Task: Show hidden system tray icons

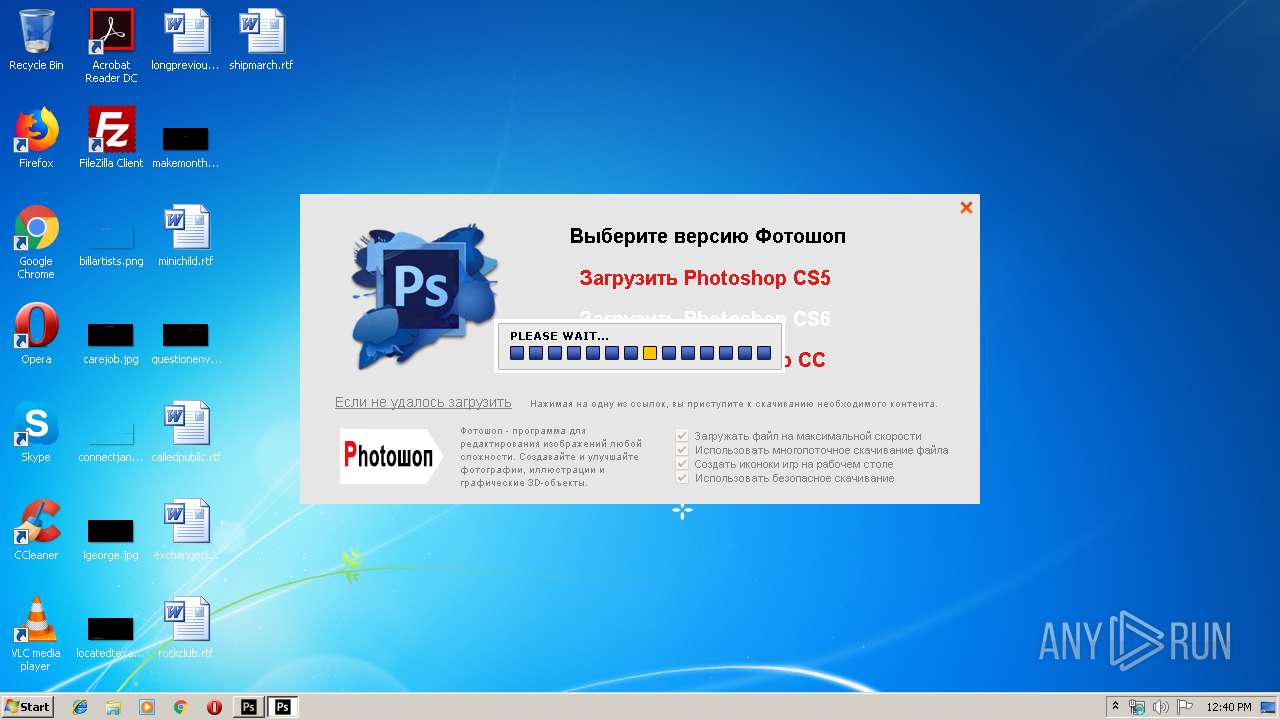Action: (1115, 707)
